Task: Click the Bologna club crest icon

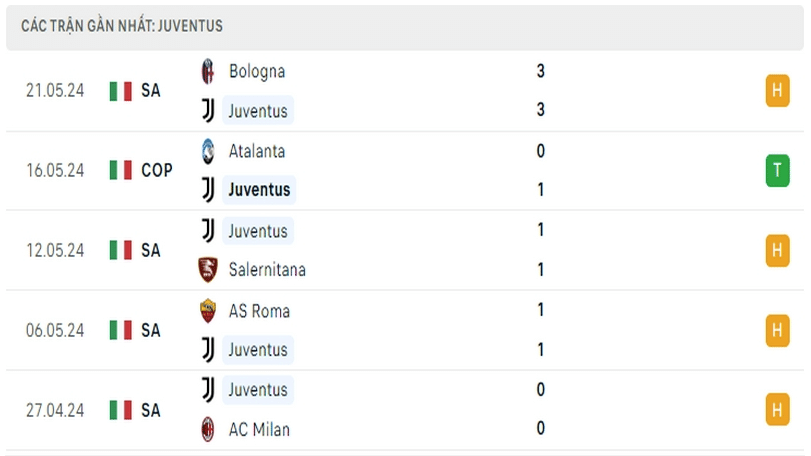Action: click(208, 71)
